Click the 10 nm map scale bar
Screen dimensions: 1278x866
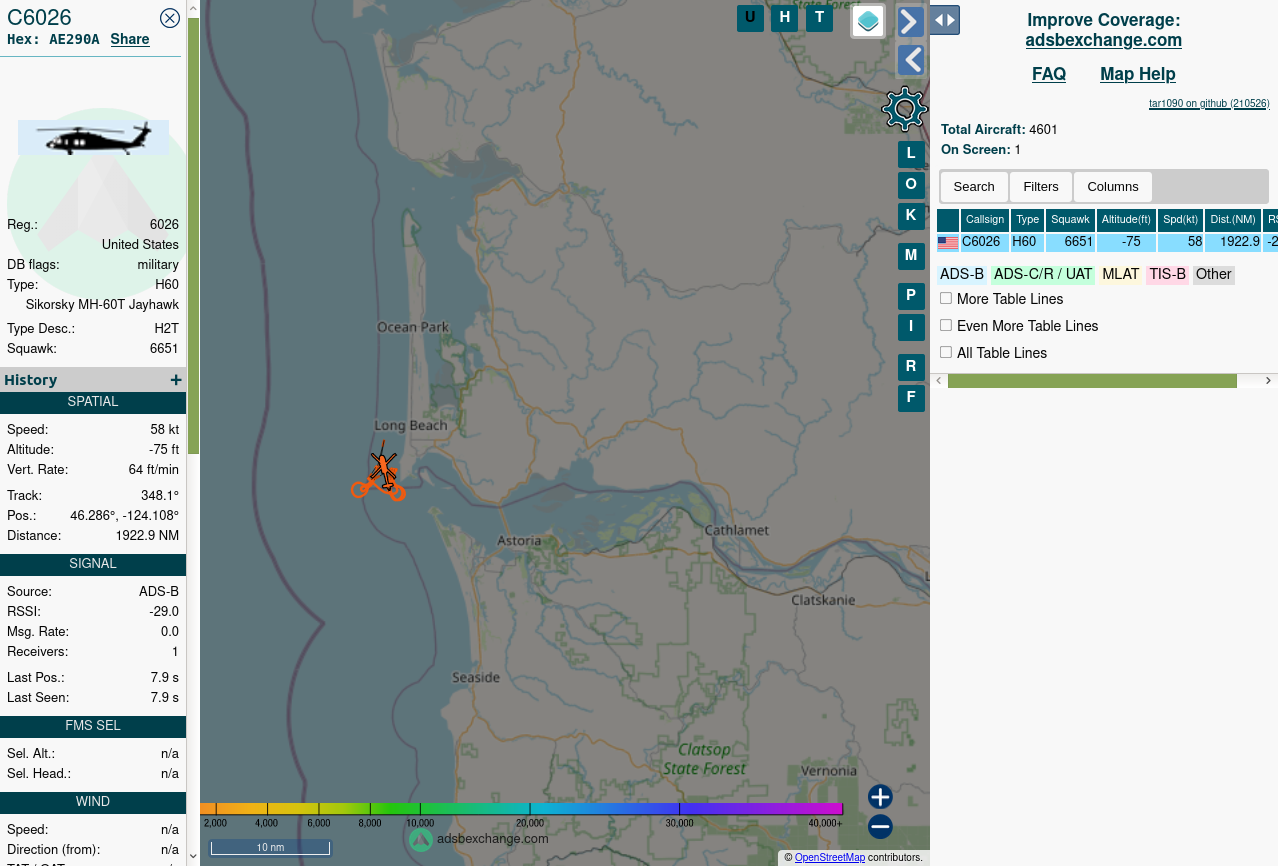click(270, 848)
